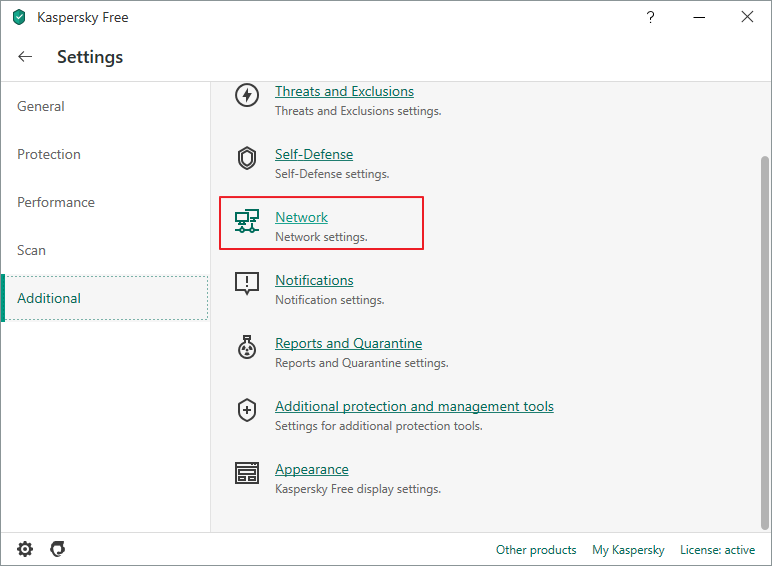Open Reports and Quarantine link
Image resolution: width=772 pixels, height=566 pixels.
point(348,344)
